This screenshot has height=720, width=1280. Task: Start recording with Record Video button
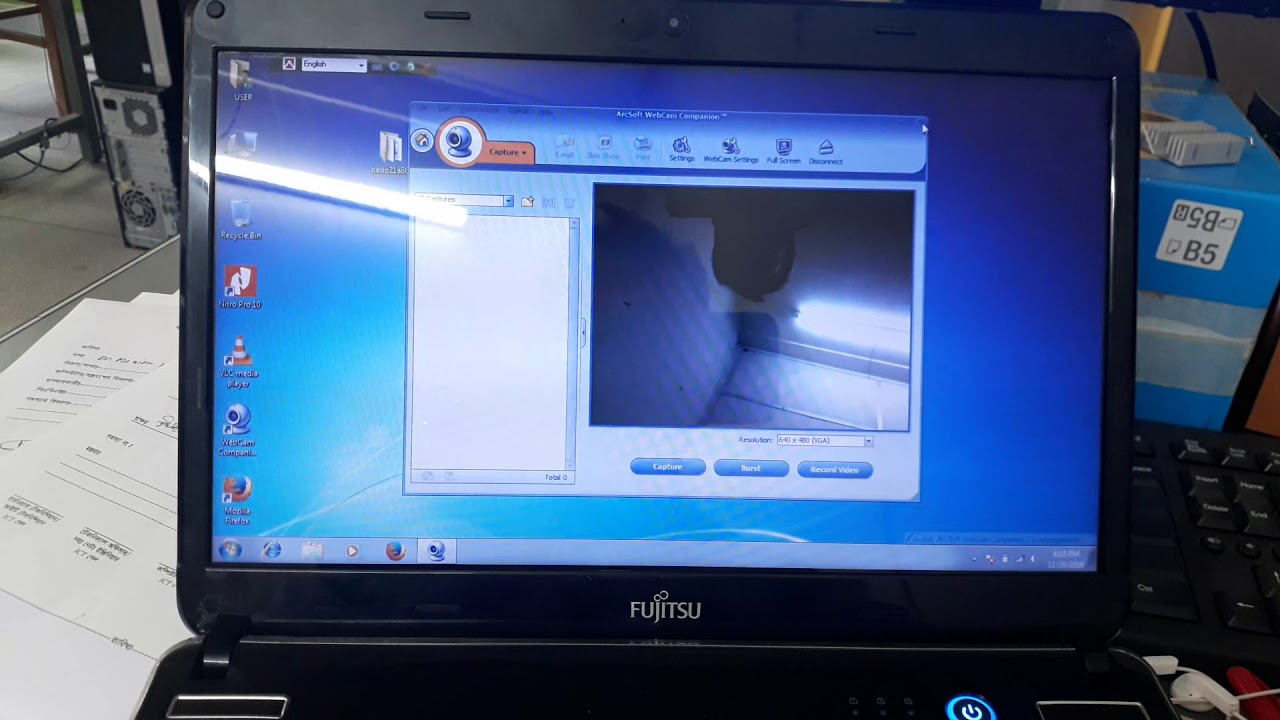[835, 469]
